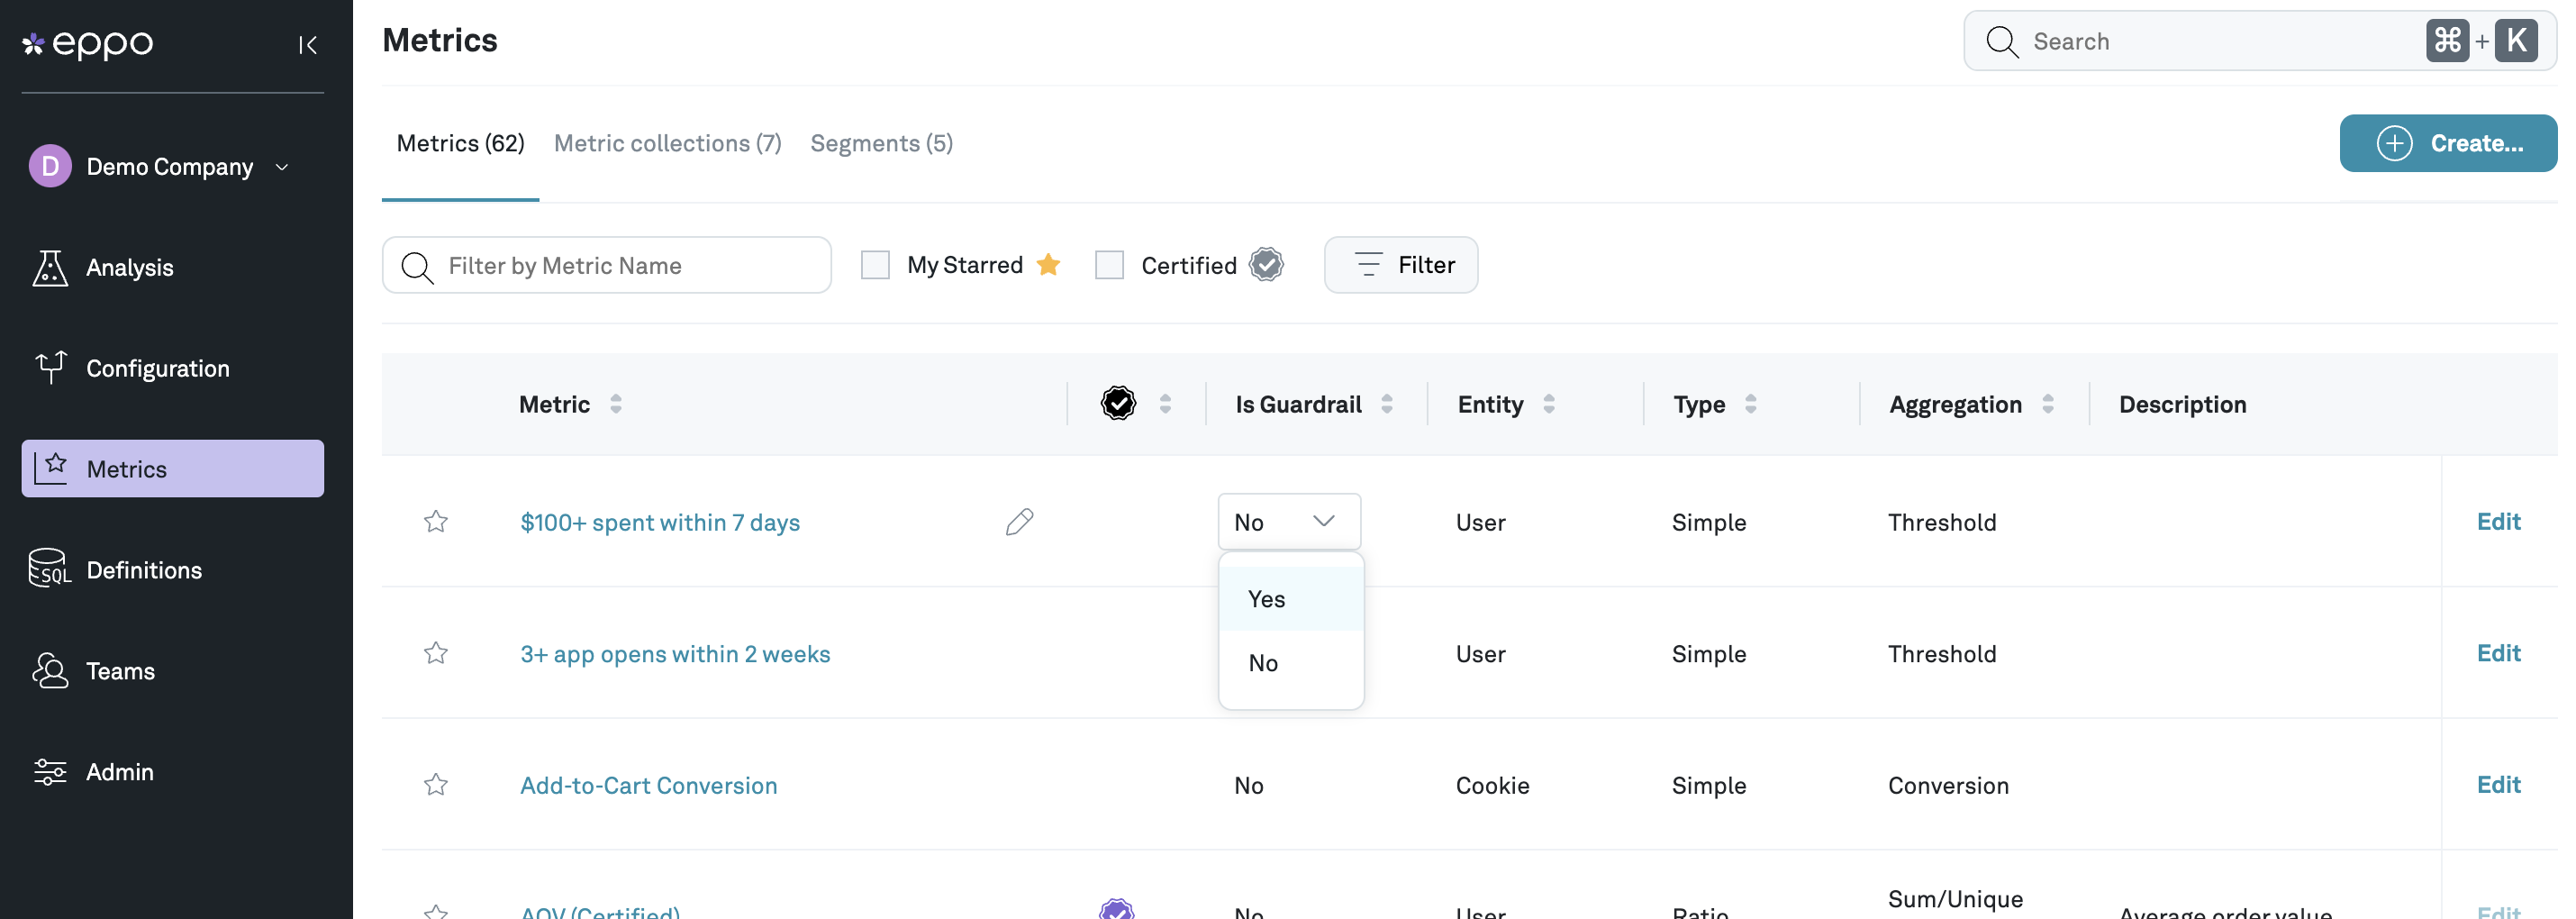The height and width of the screenshot is (919, 2576).
Task: Open the Analysis section
Action: click(x=172, y=267)
